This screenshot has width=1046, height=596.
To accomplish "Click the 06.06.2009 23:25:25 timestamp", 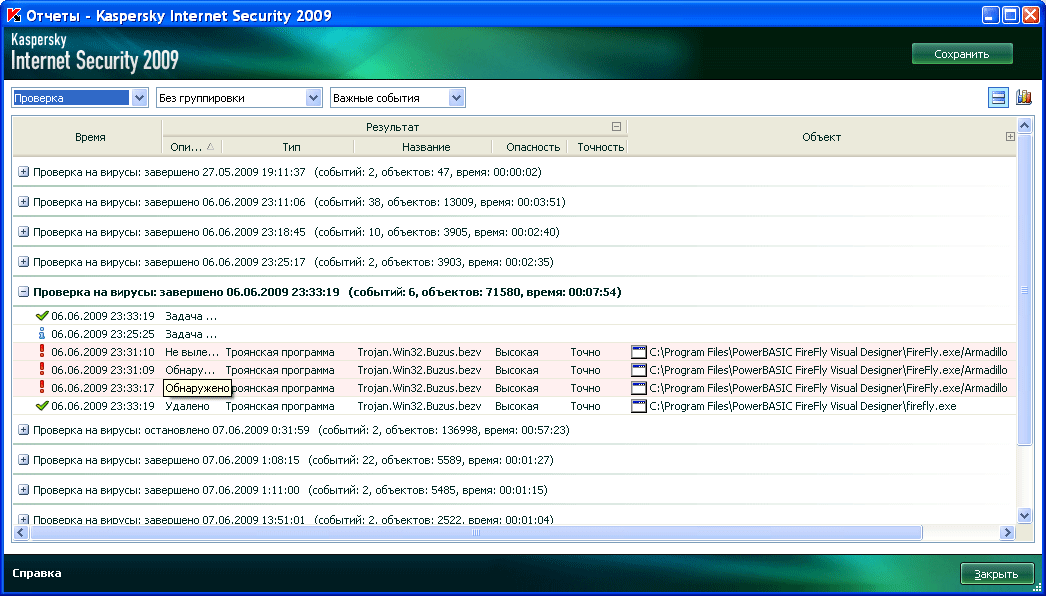I will click(x=103, y=334).
